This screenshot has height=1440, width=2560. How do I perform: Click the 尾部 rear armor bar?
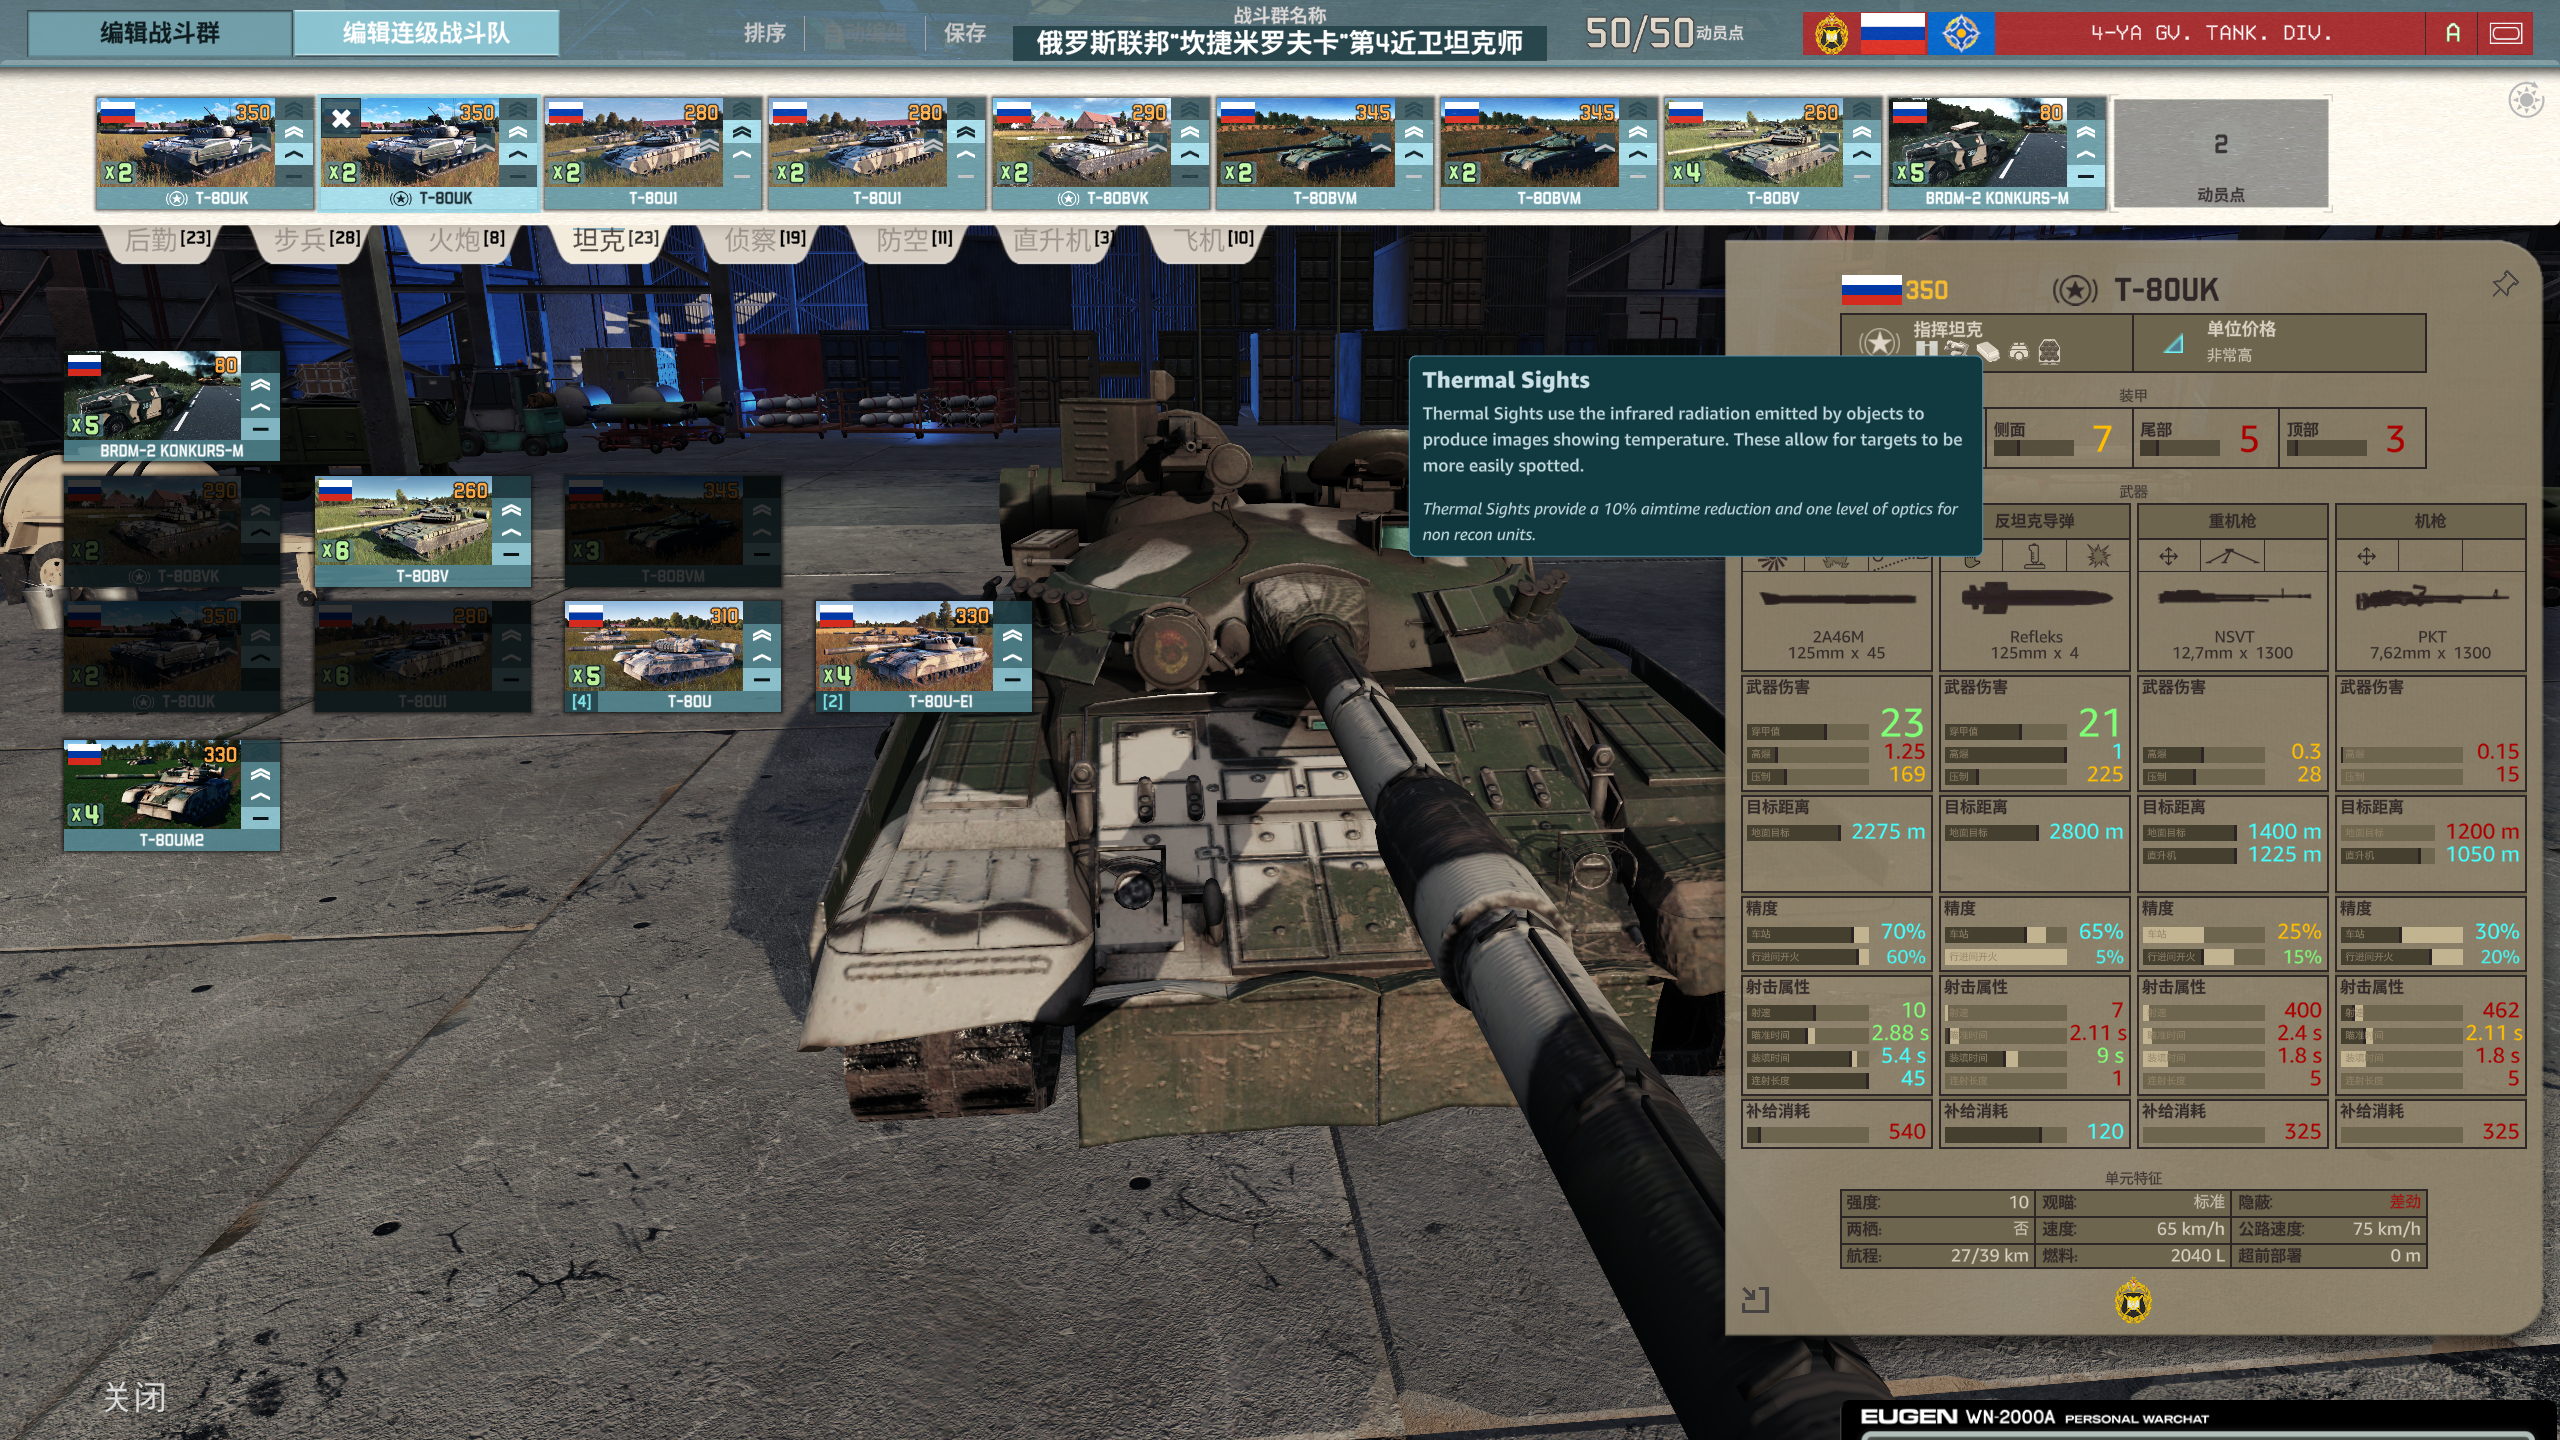[x=2180, y=449]
